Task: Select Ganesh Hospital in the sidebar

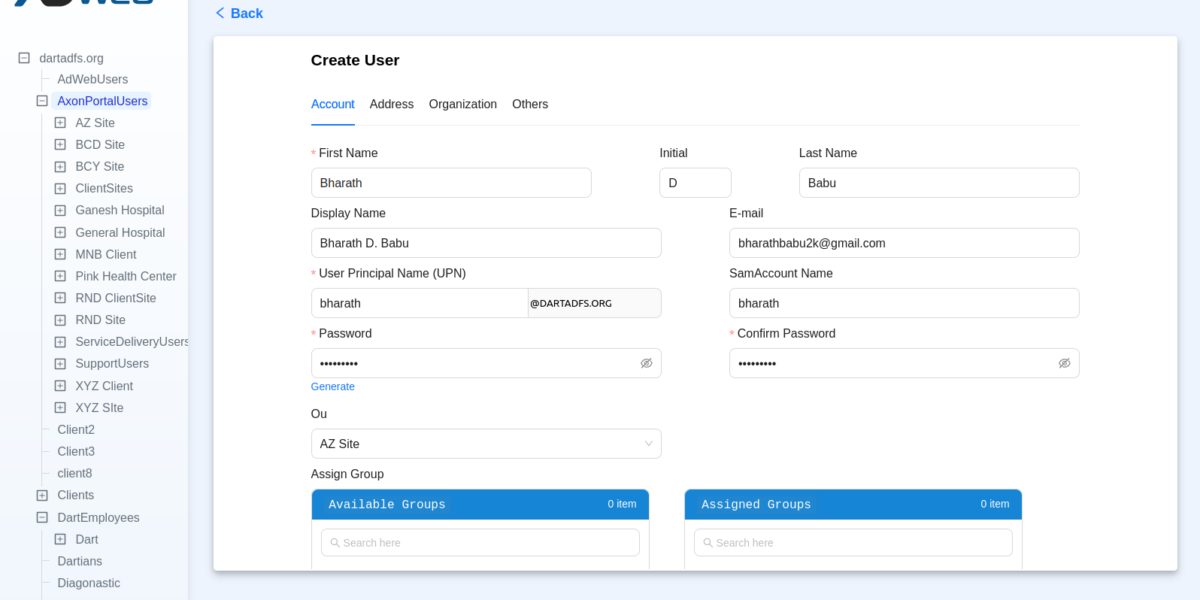Action: tap(119, 210)
